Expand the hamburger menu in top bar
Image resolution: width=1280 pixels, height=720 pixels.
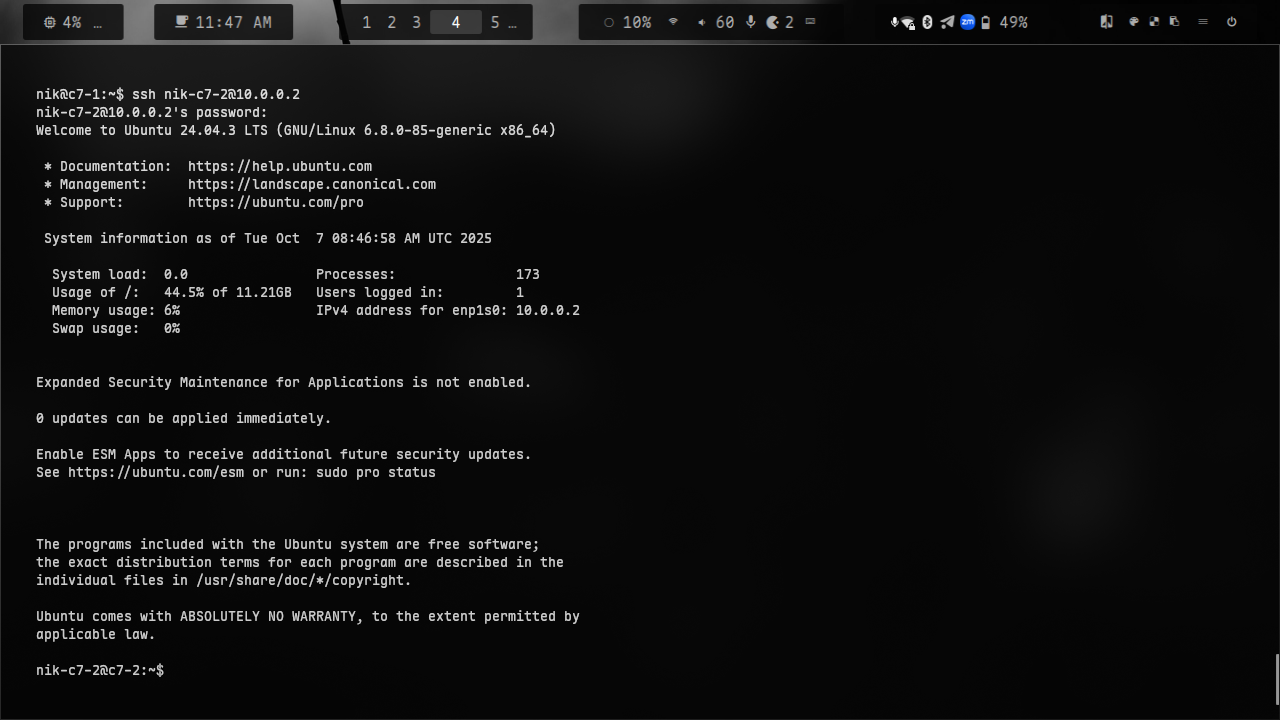1203,22
